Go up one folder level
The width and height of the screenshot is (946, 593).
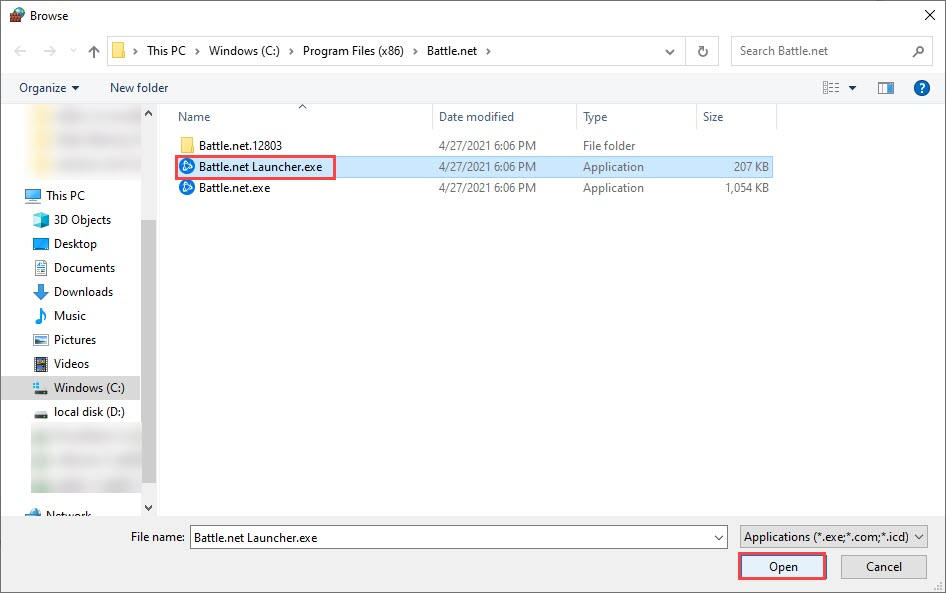tap(94, 51)
